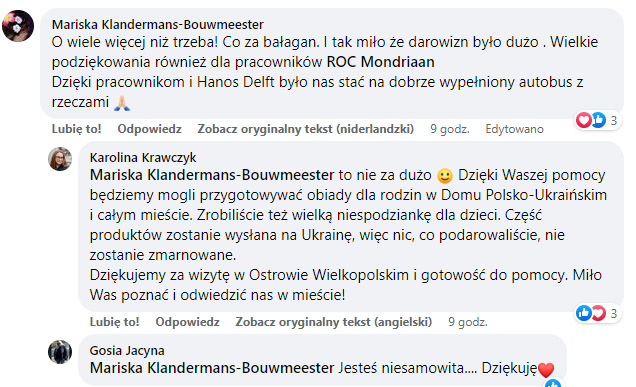
Task: Click the heart reaction icon on Mariska's comment
Action: click(x=584, y=120)
